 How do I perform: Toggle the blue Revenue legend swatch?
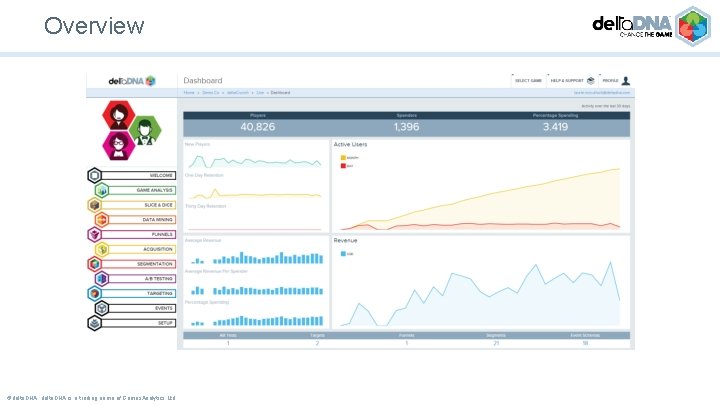(x=343, y=253)
